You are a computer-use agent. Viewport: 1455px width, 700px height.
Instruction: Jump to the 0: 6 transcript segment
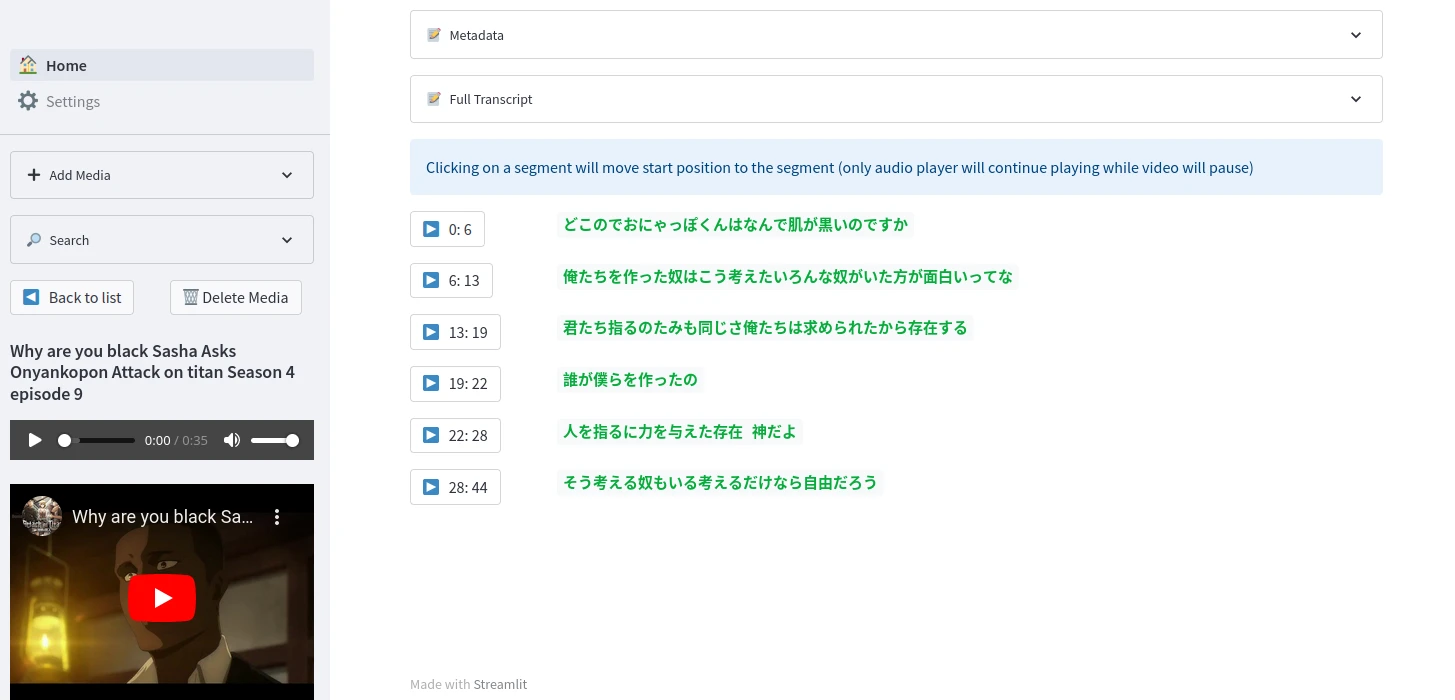(447, 229)
